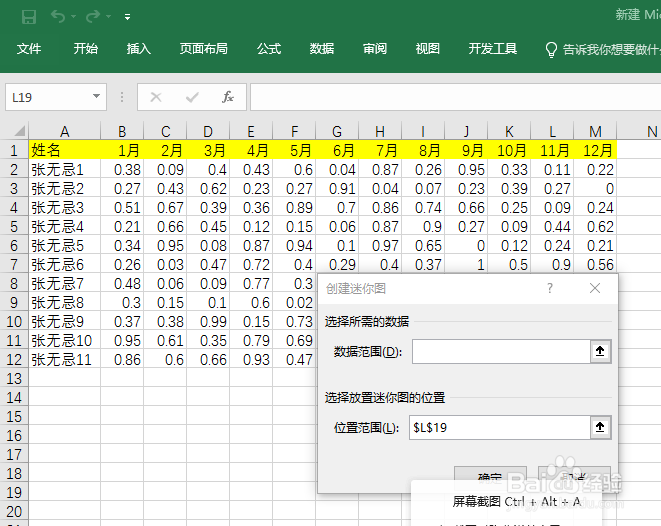Expand the Name Box dropdown arrow
Screen dimensions: 661x526
click(97, 97)
